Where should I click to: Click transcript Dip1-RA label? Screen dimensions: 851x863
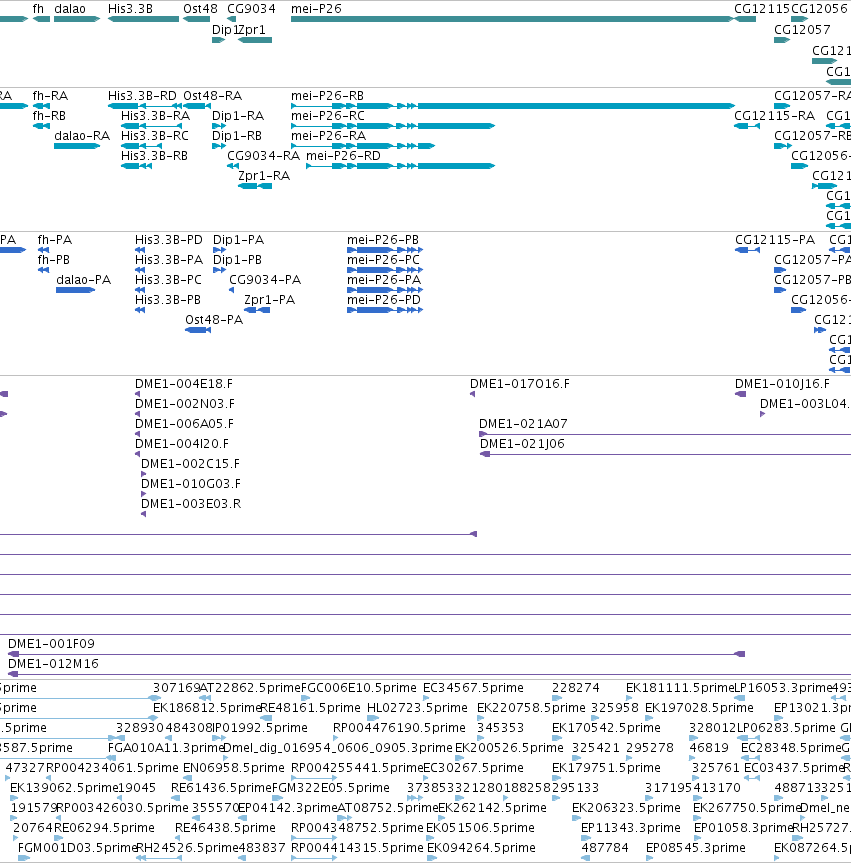(x=238, y=116)
